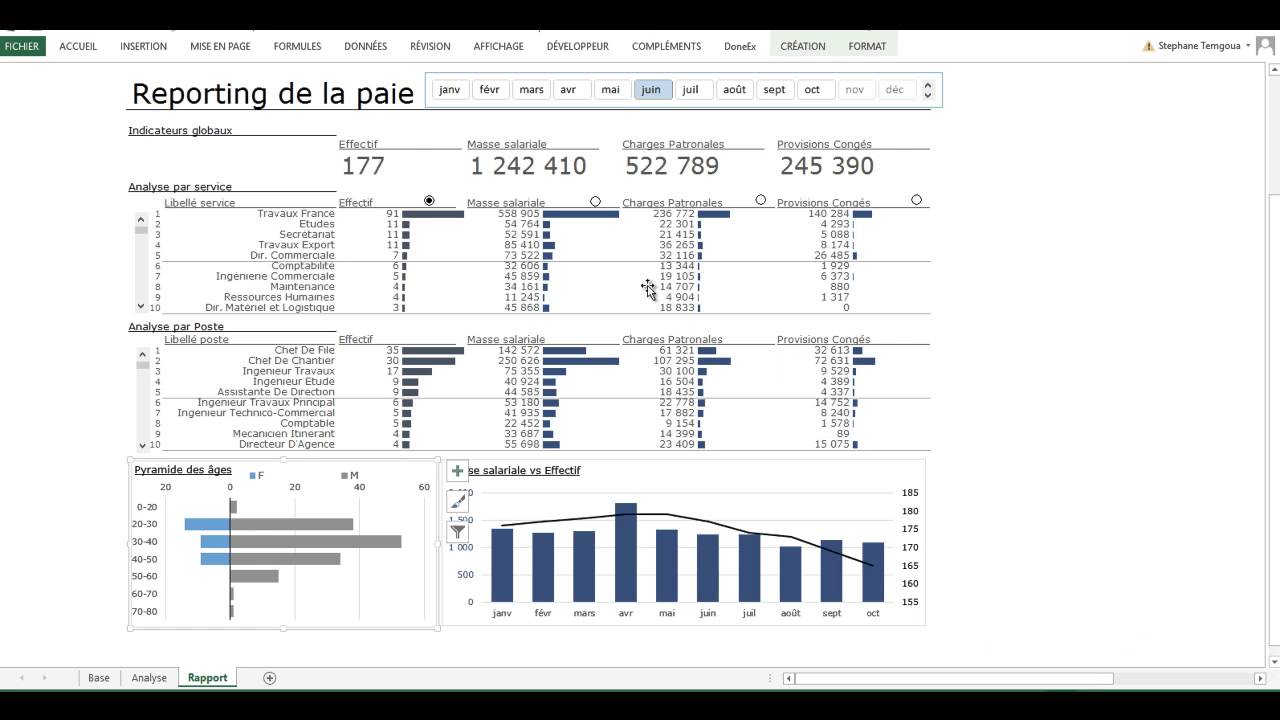Click the chart elements plus icon
1280x720 pixels.
457,470
